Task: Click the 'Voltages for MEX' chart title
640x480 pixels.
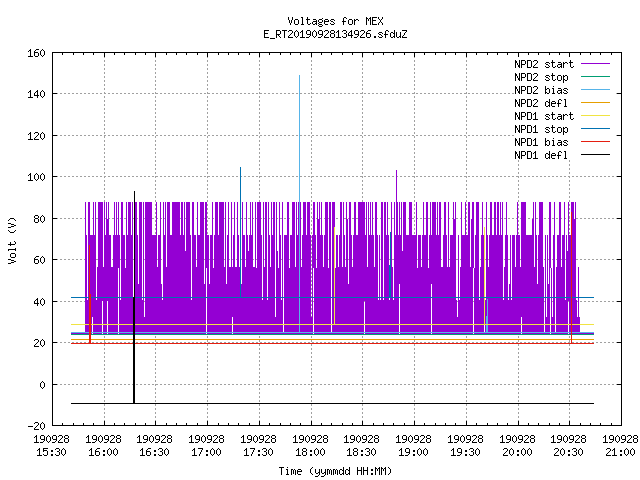Action: 335,21
